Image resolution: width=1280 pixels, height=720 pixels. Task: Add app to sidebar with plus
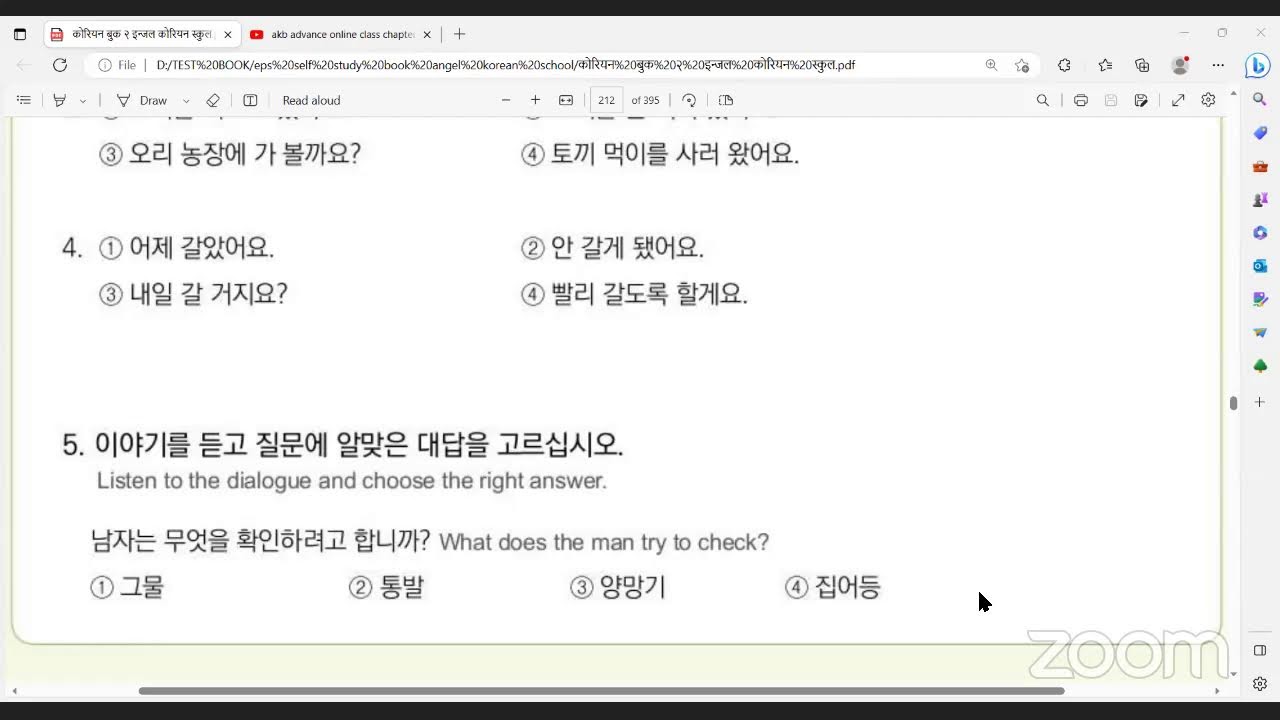click(x=1260, y=402)
